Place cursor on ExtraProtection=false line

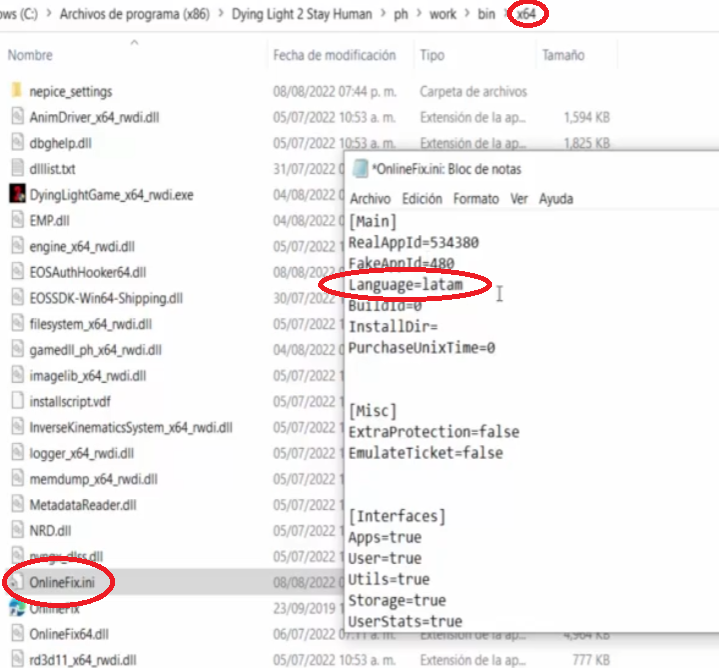(x=434, y=432)
